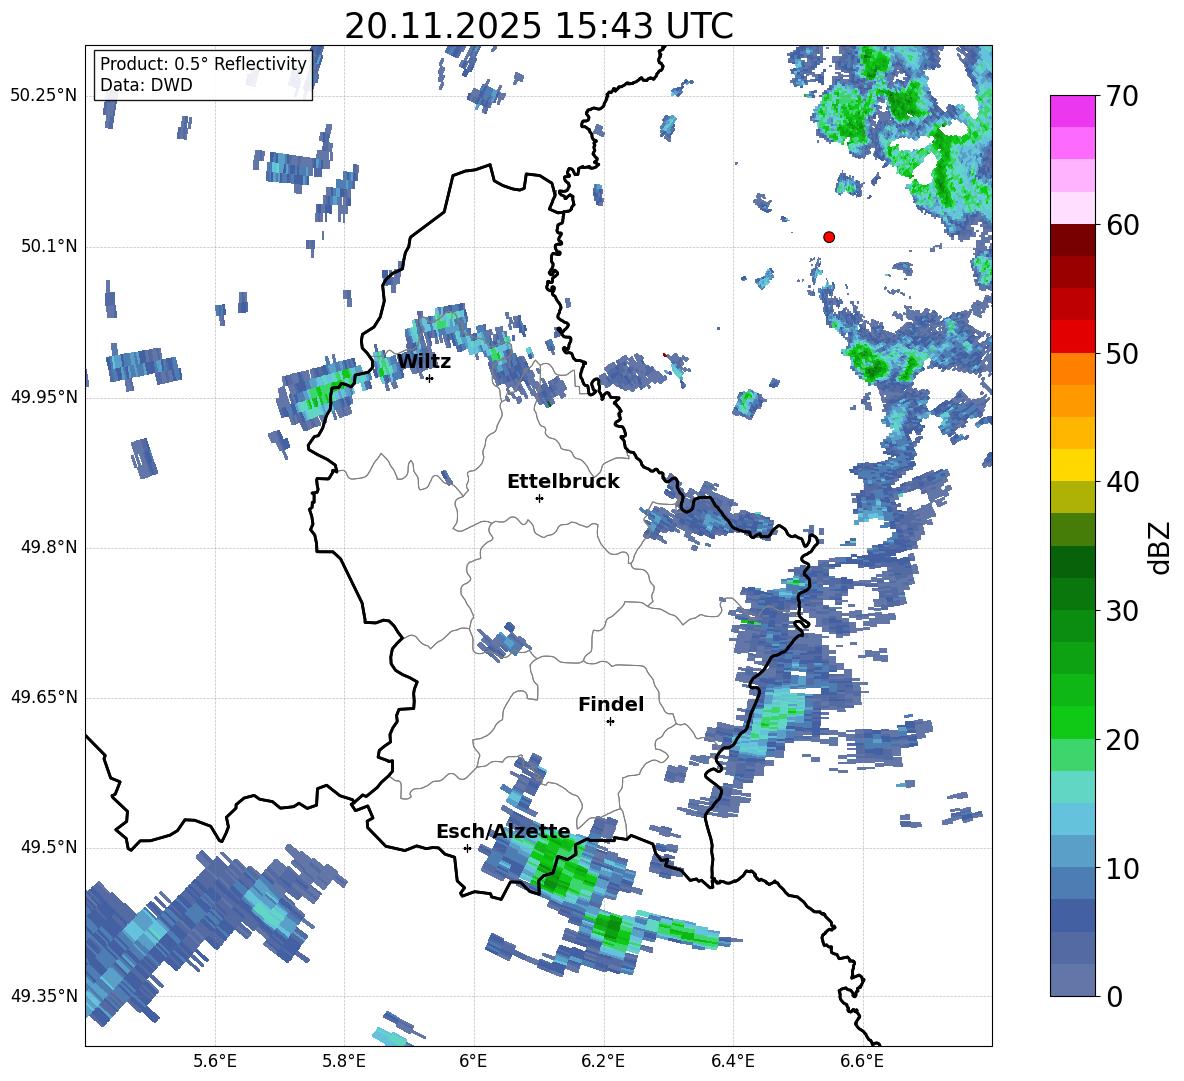
Task: Click the colorbar tick value 70
Action: 1123,97
